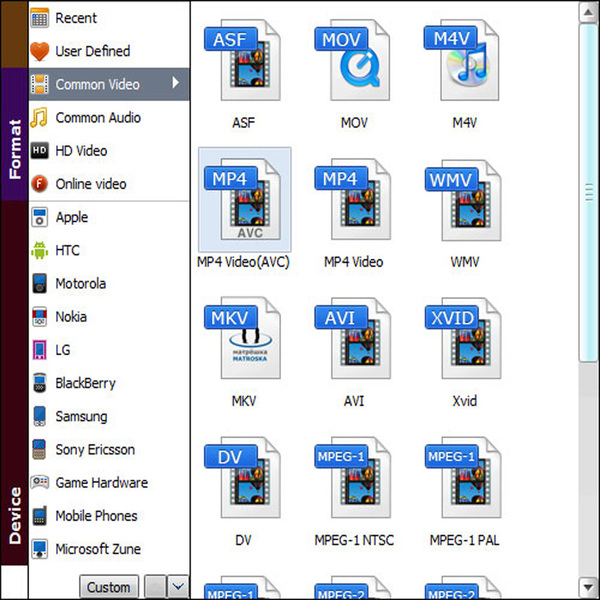Click the Game Hardware controller icon

coord(39,482)
